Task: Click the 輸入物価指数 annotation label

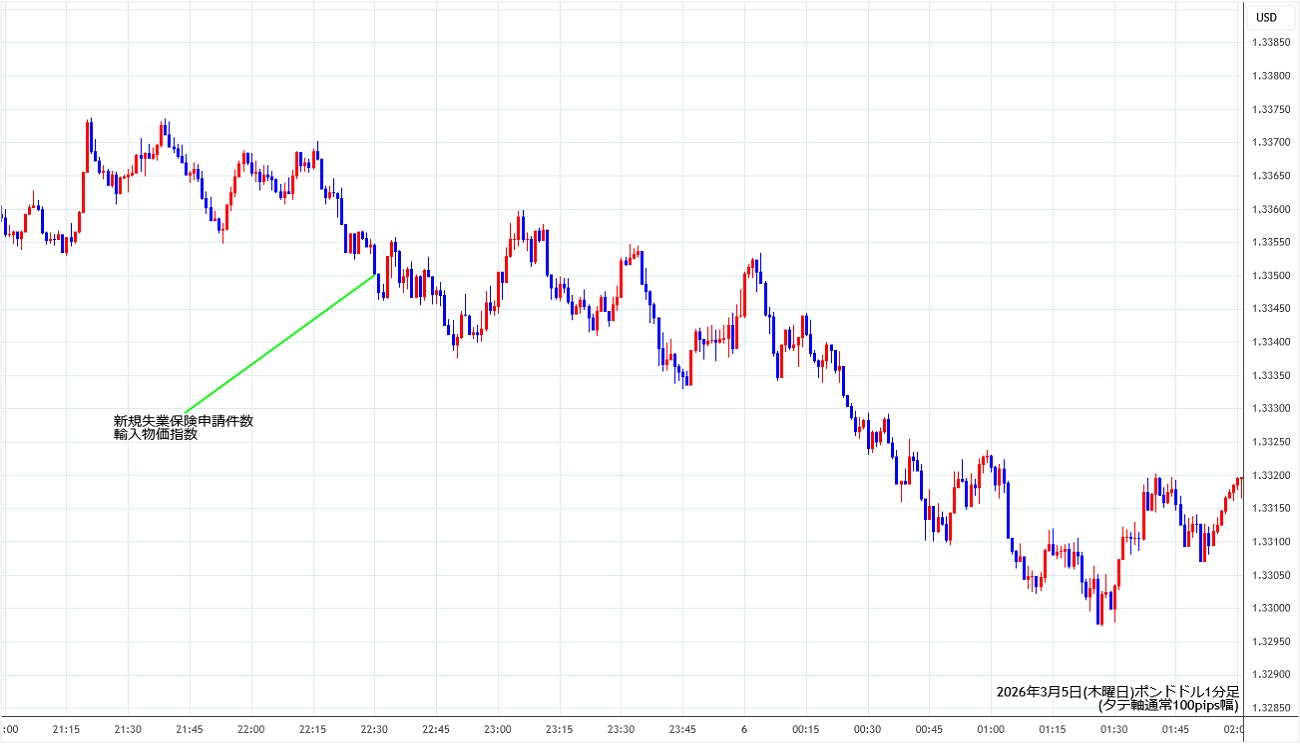Action: 155,435
